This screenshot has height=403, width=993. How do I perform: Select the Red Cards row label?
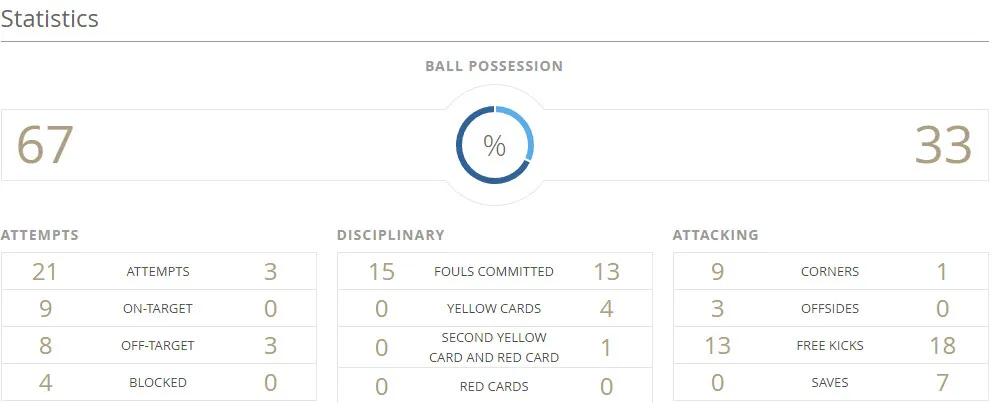494,386
